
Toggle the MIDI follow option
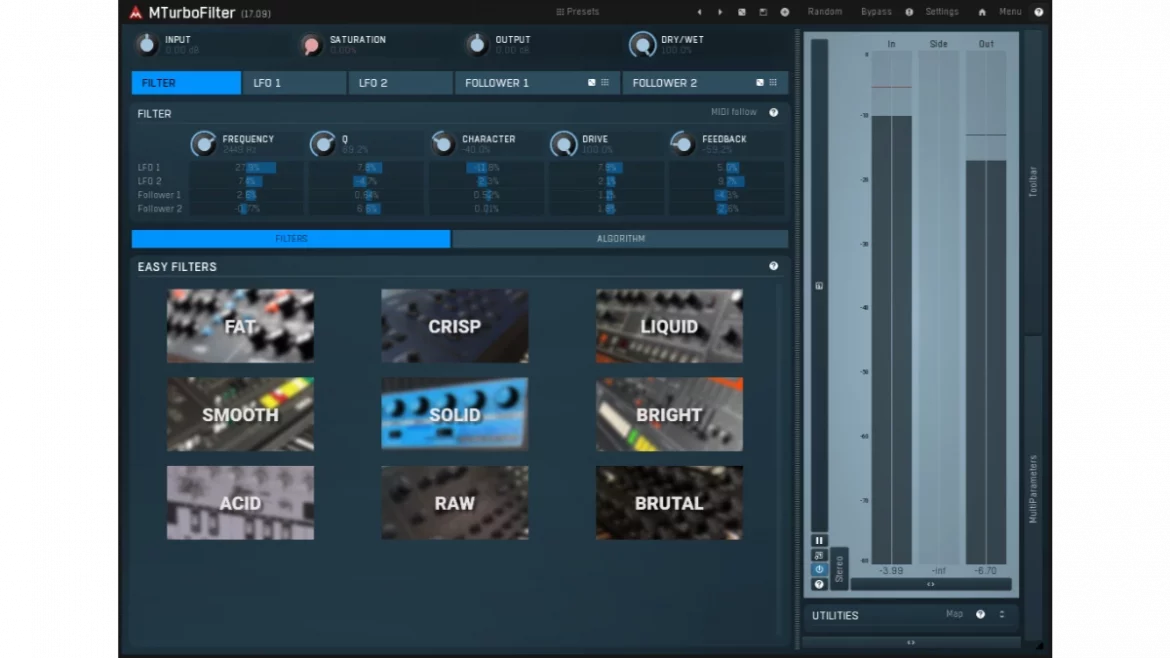click(733, 112)
